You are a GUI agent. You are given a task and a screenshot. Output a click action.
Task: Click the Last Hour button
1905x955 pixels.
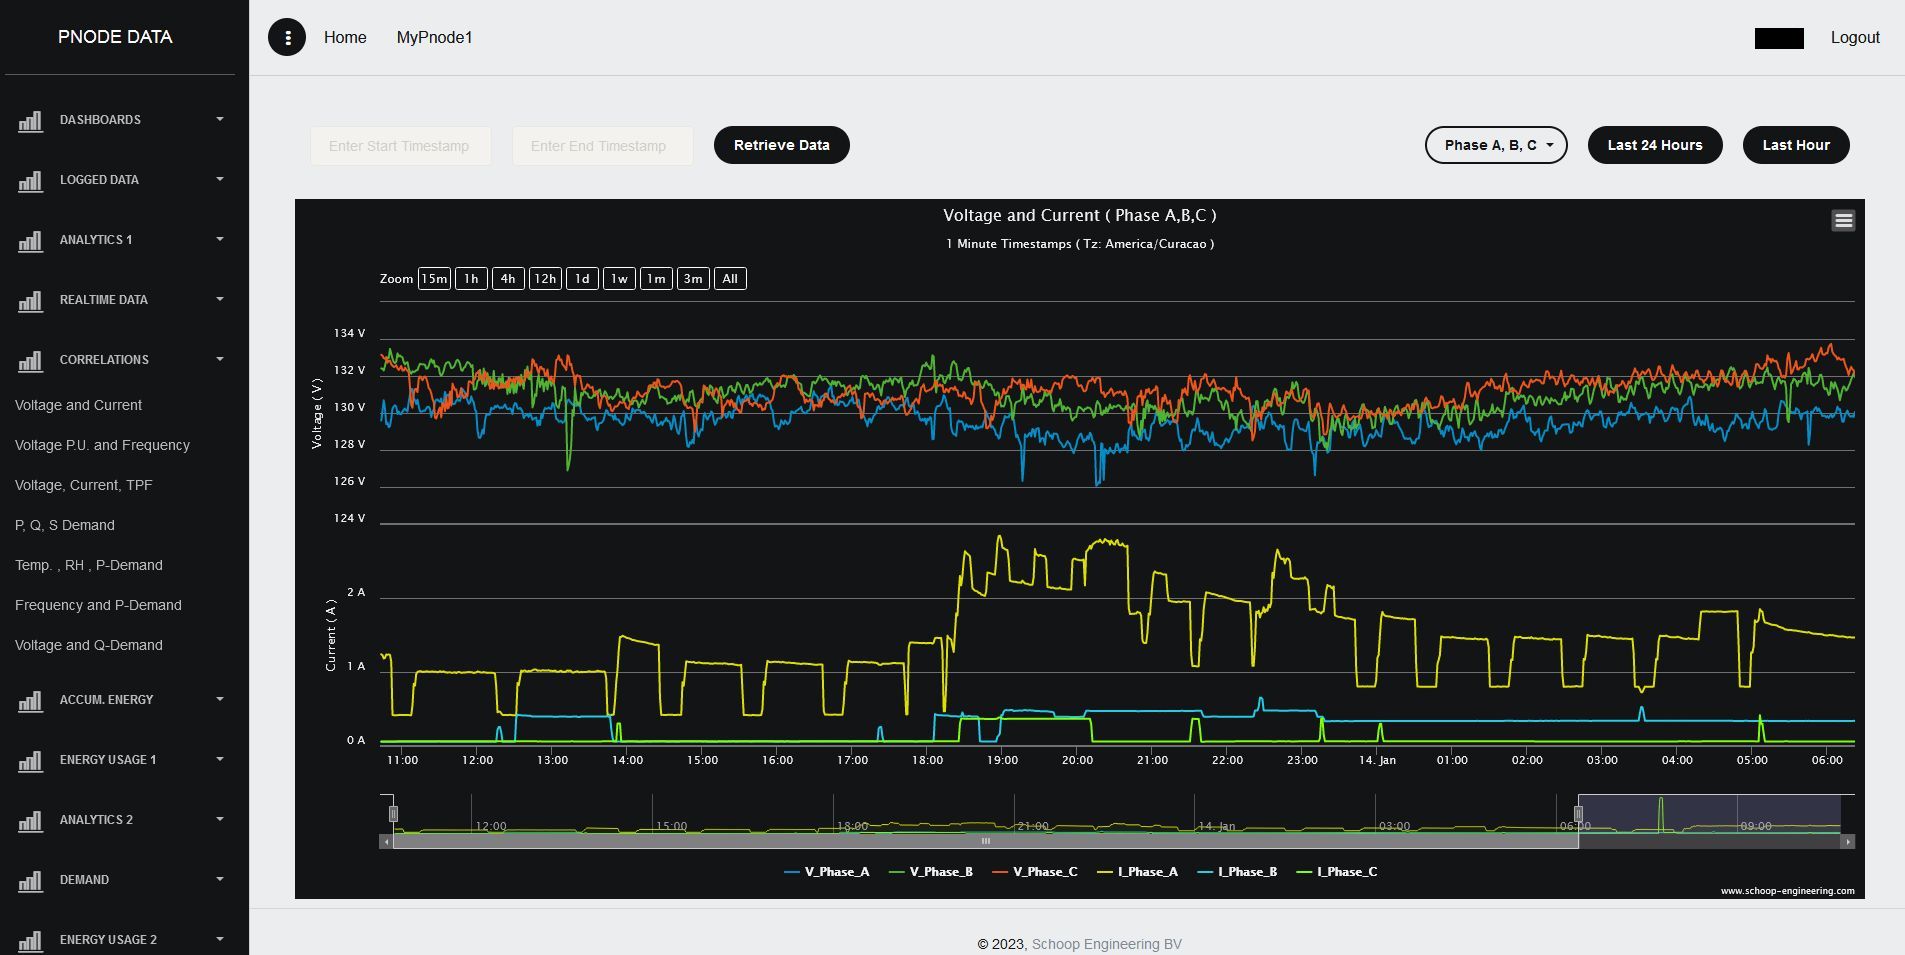(1796, 145)
